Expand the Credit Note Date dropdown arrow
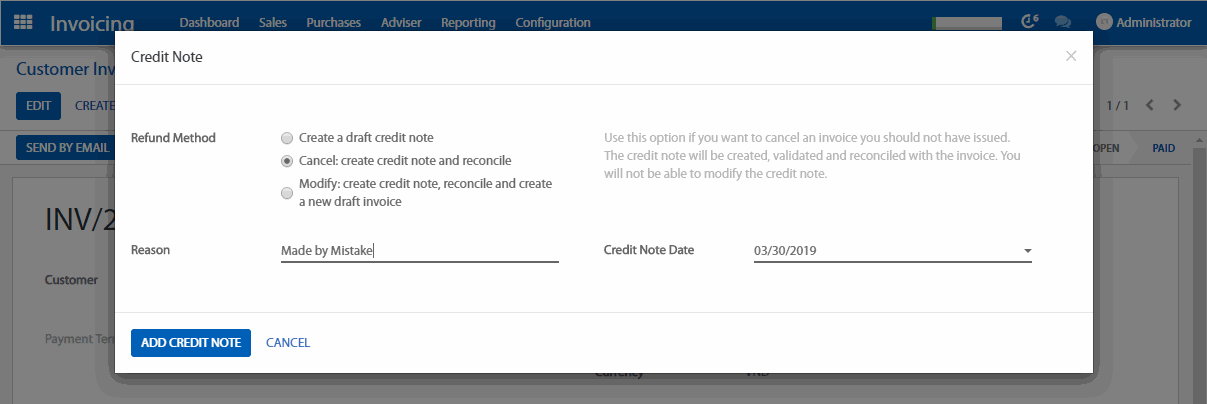The image size is (1207, 404). (1027, 251)
